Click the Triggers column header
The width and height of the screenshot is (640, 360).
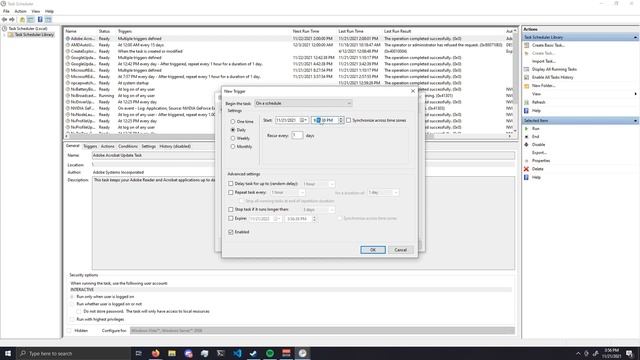click(125, 31)
